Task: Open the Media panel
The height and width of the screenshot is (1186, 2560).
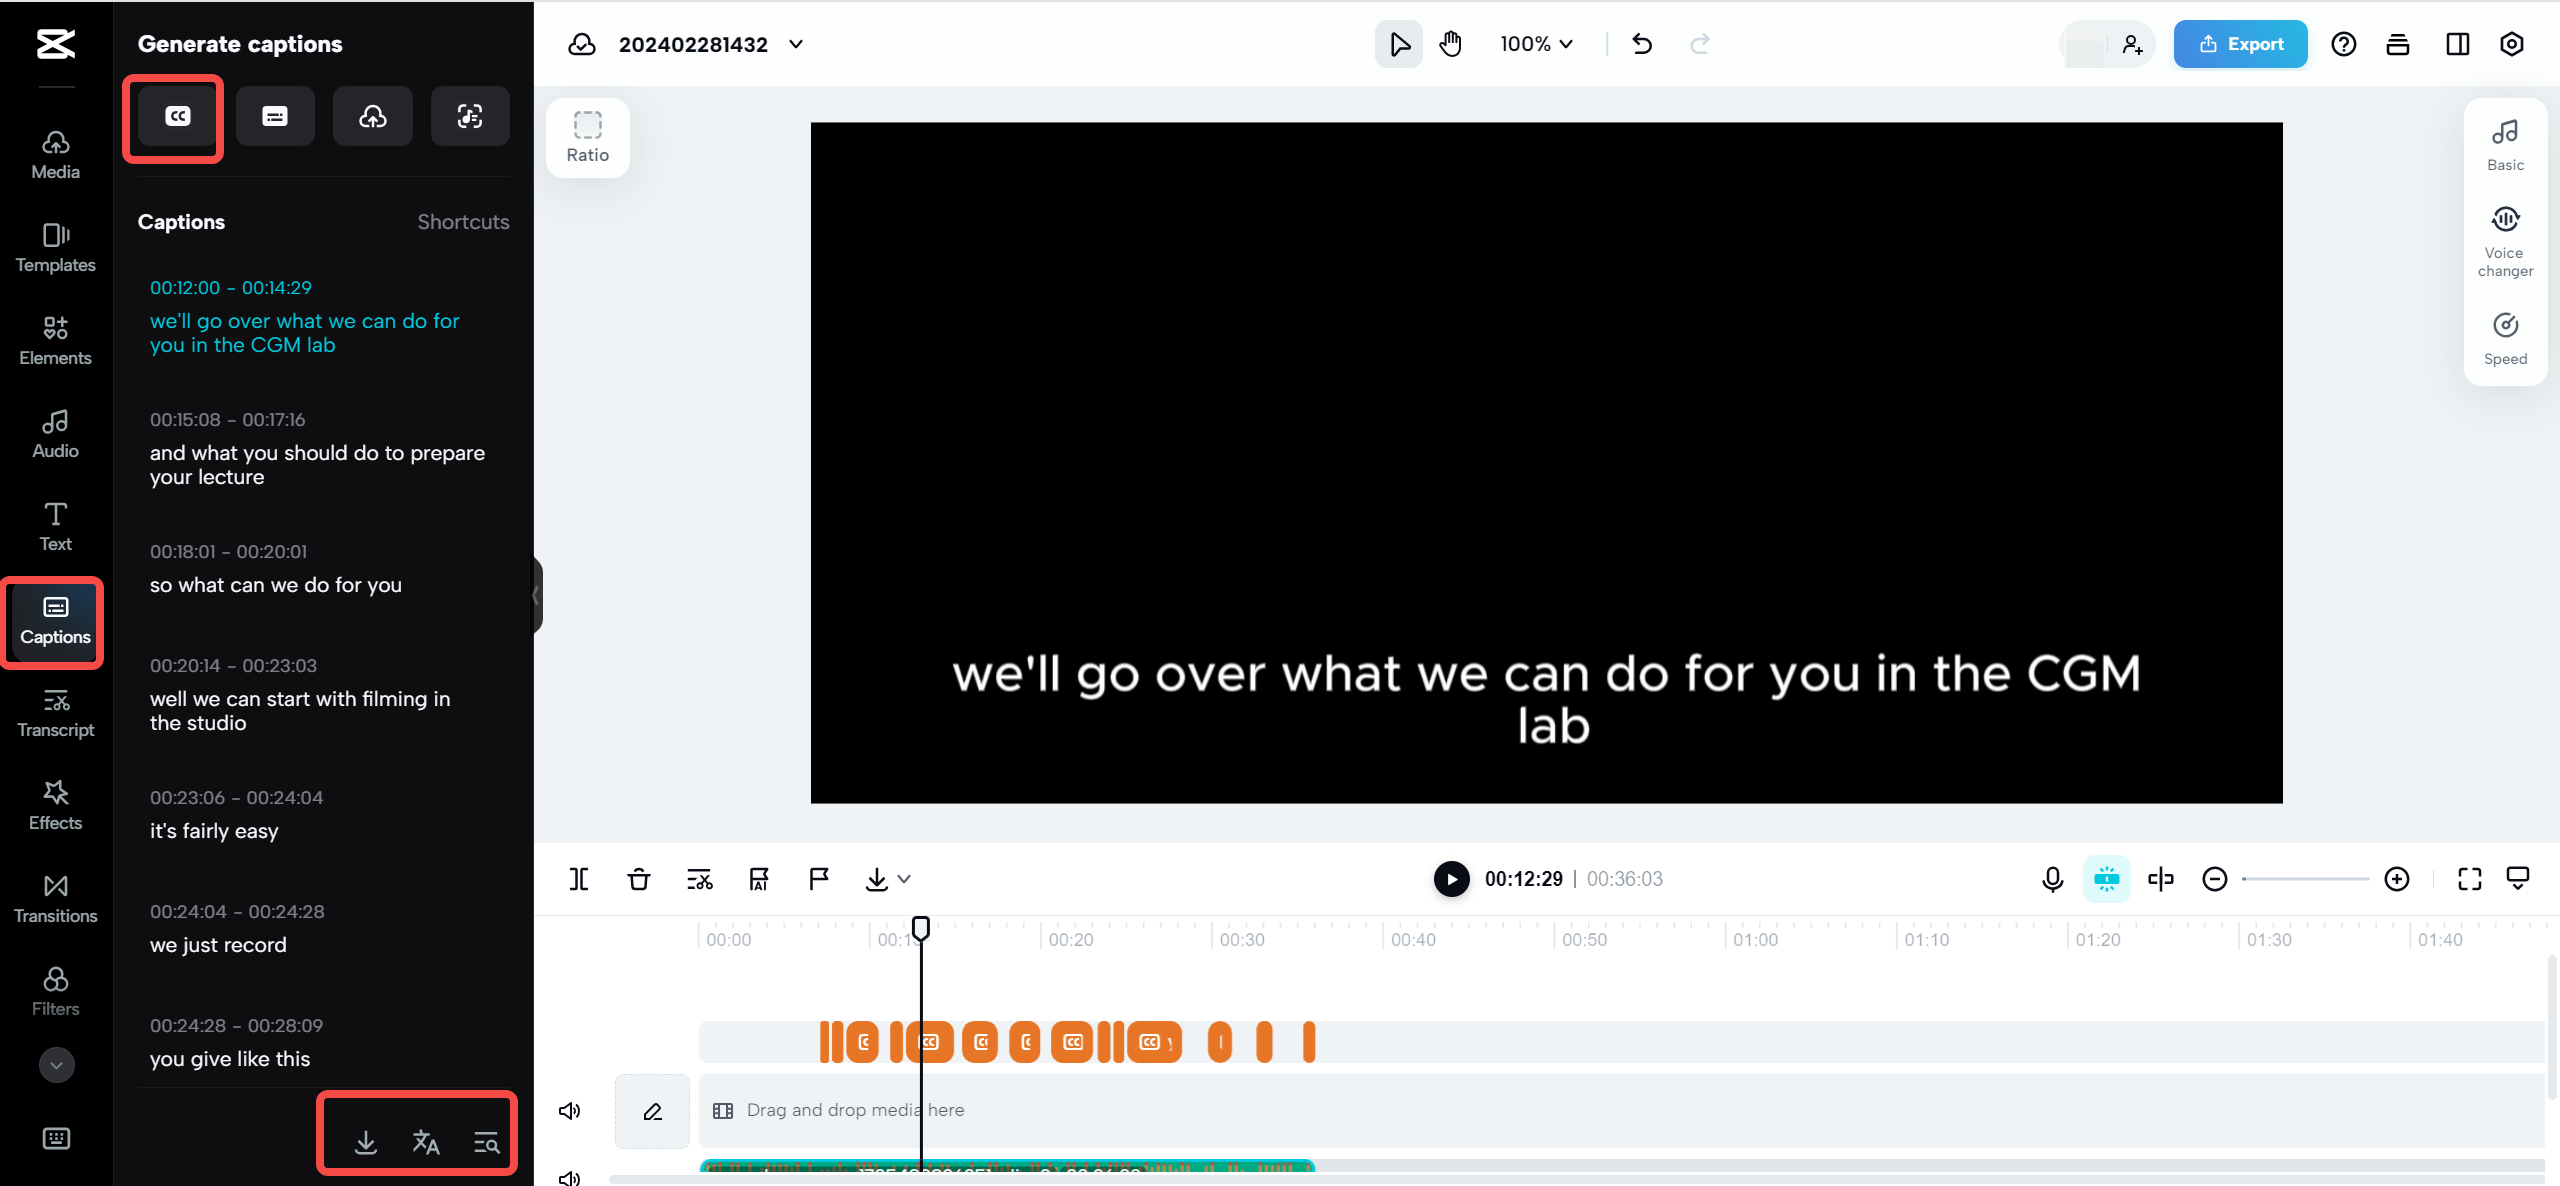Action: click(x=55, y=155)
